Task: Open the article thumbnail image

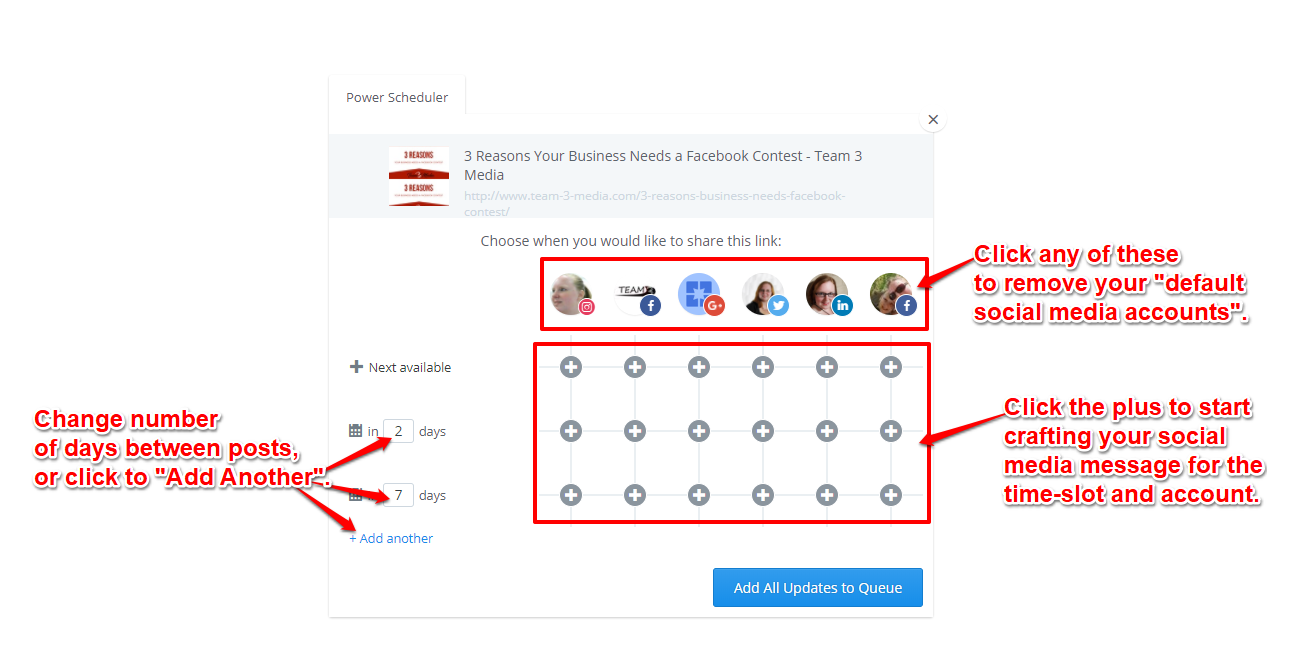Action: 419,177
